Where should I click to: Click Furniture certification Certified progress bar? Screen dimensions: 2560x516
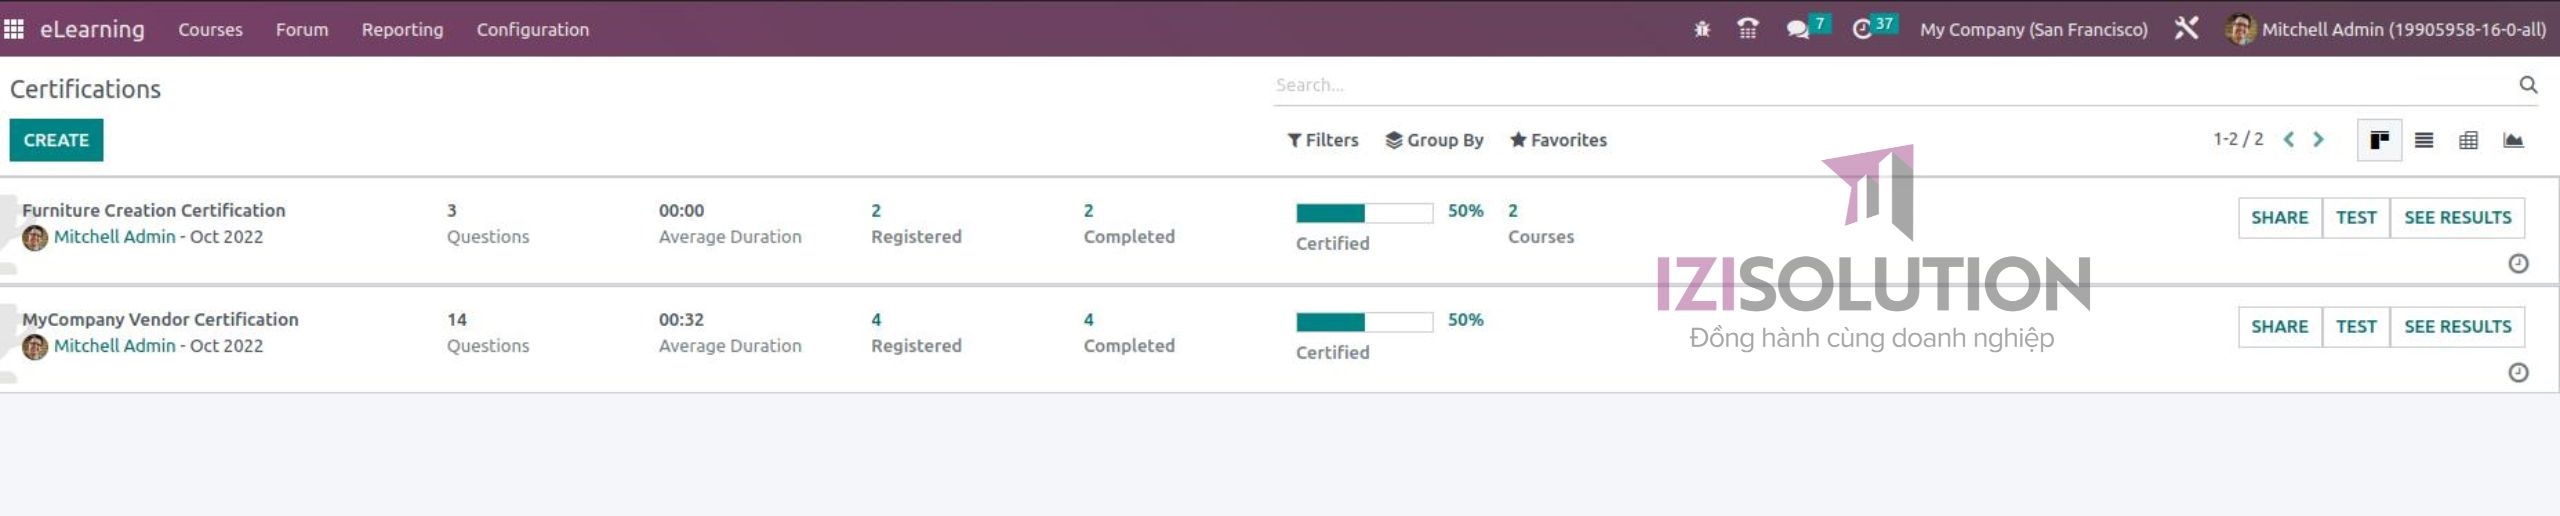(x=1364, y=212)
